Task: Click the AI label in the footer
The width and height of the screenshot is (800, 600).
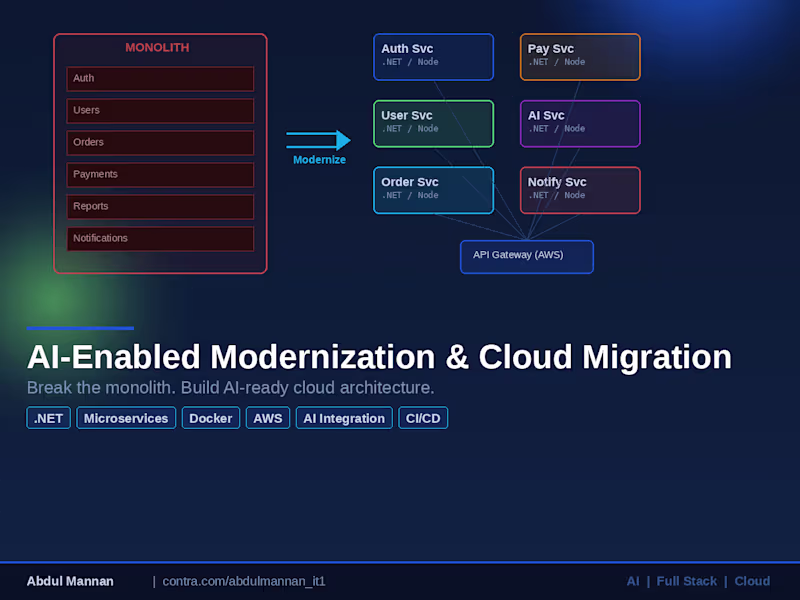Action: 633,581
